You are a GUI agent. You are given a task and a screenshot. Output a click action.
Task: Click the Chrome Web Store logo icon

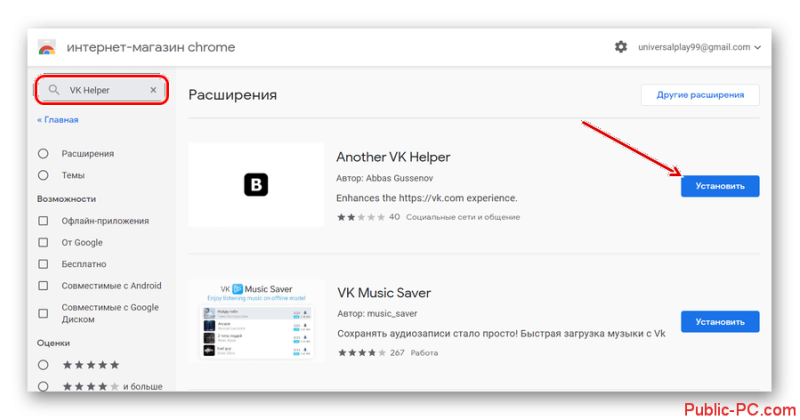coord(47,47)
